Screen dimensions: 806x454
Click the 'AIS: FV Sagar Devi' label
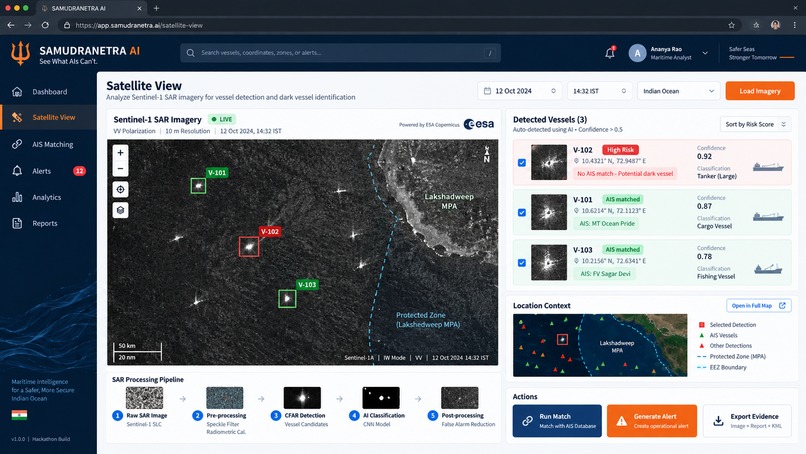pos(605,274)
